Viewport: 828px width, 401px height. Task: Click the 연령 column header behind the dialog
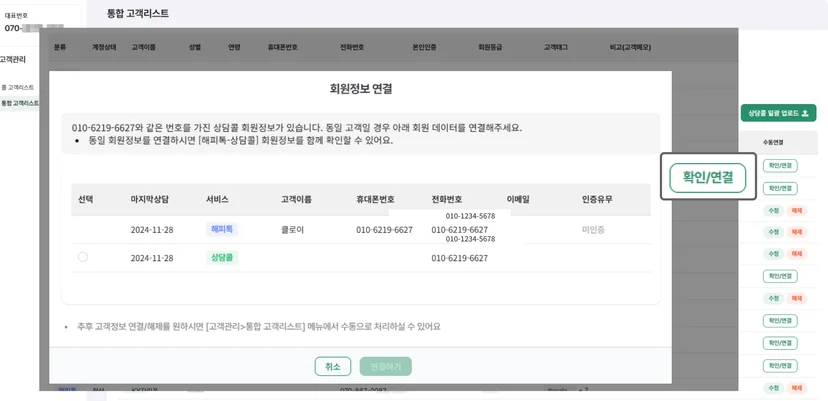(234, 47)
